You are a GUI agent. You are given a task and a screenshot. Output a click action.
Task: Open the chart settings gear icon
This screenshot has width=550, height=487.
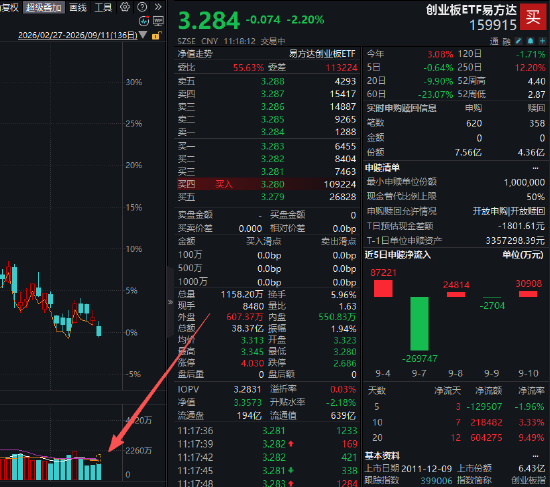click(125, 7)
